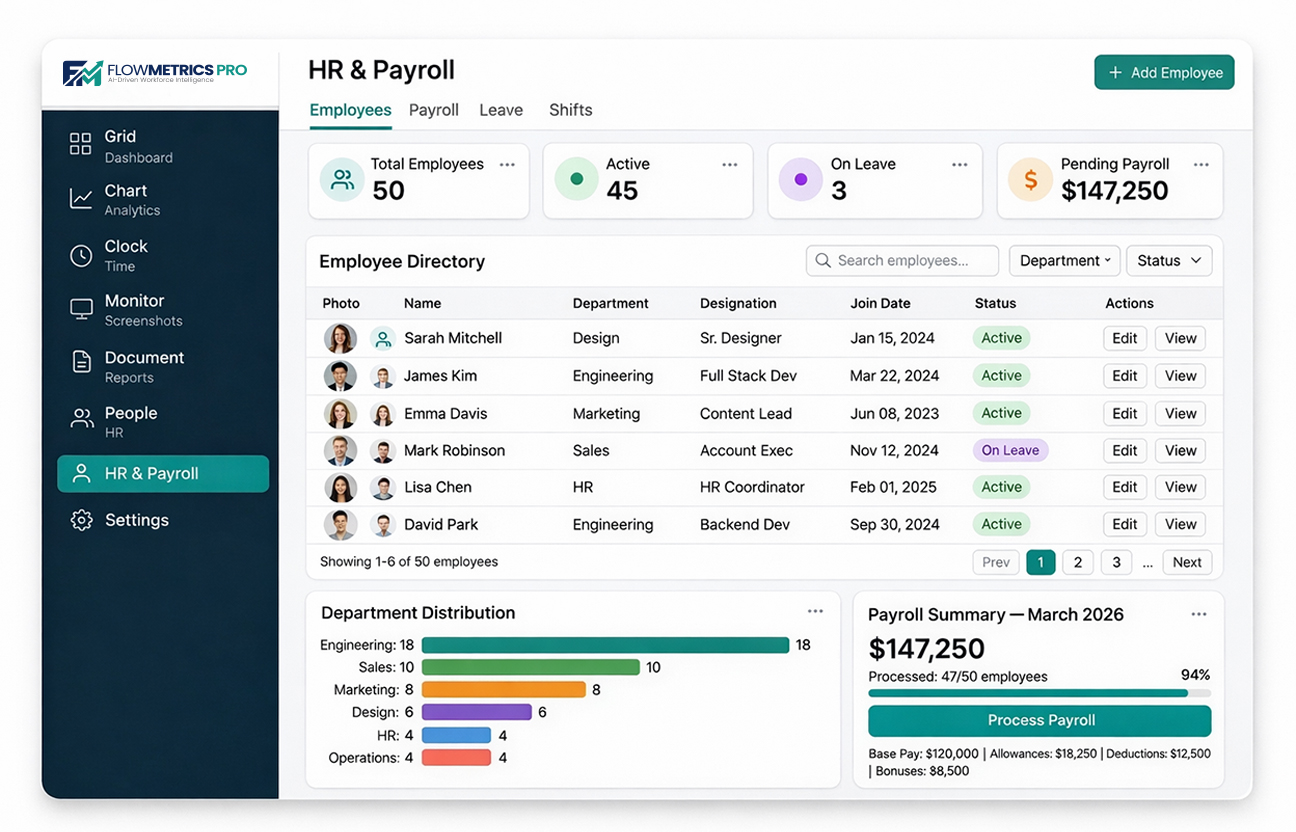The image size is (1296, 832).
Task: Click the Monitor Screenshots sidebar icon
Action: [x=80, y=310]
